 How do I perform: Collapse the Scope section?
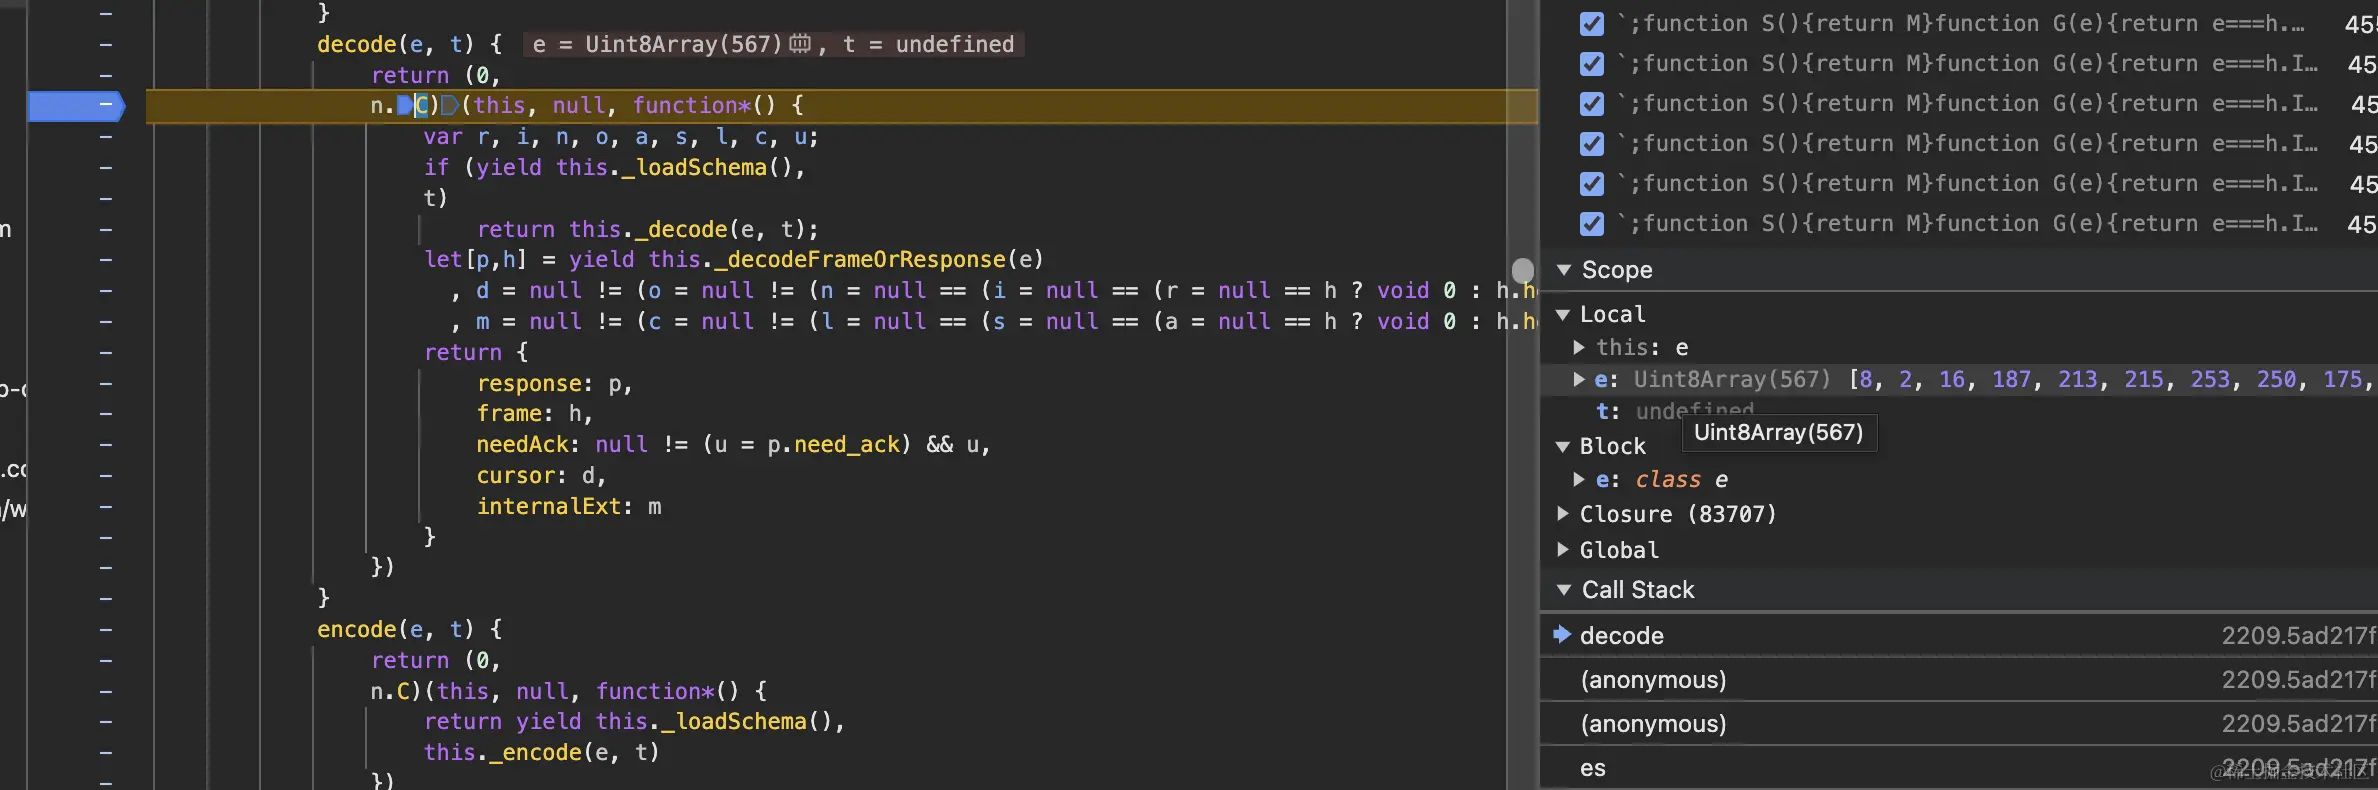click(1564, 270)
